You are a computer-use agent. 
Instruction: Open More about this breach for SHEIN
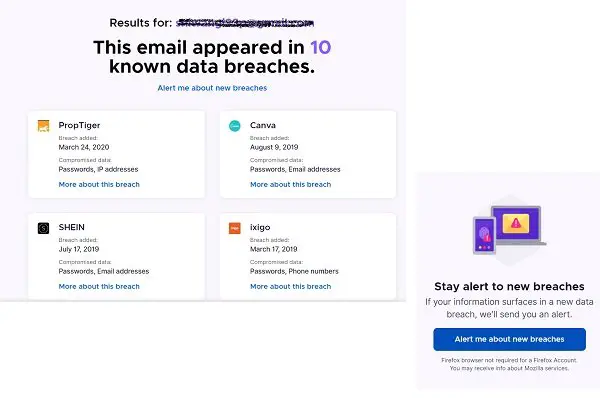[x=99, y=287]
